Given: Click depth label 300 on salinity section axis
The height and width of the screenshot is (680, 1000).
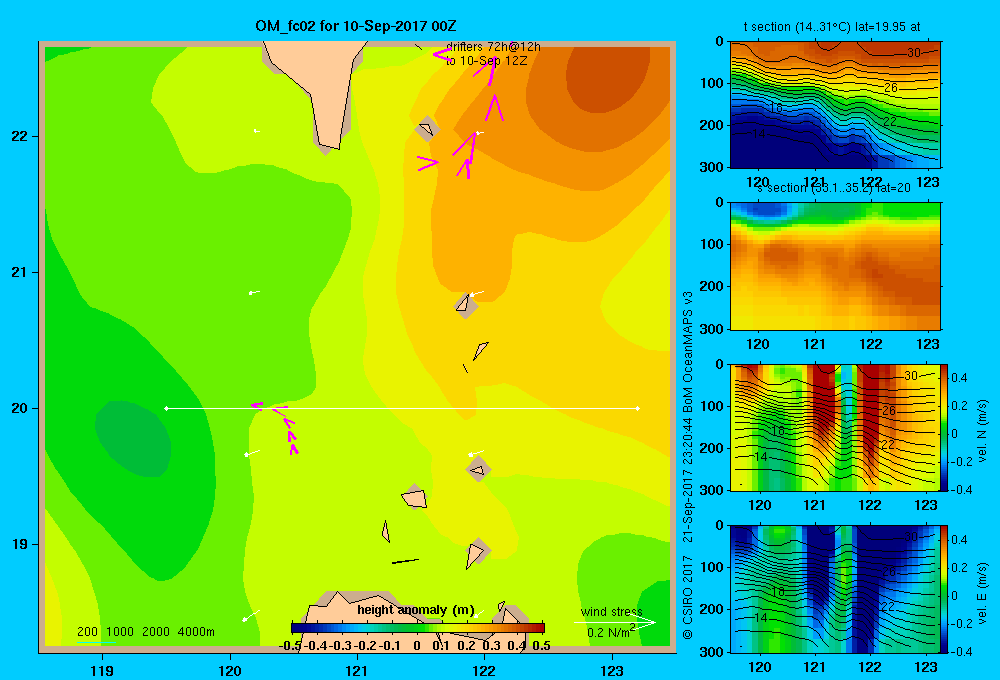Looking at the screenshot, I should point(712,329).
